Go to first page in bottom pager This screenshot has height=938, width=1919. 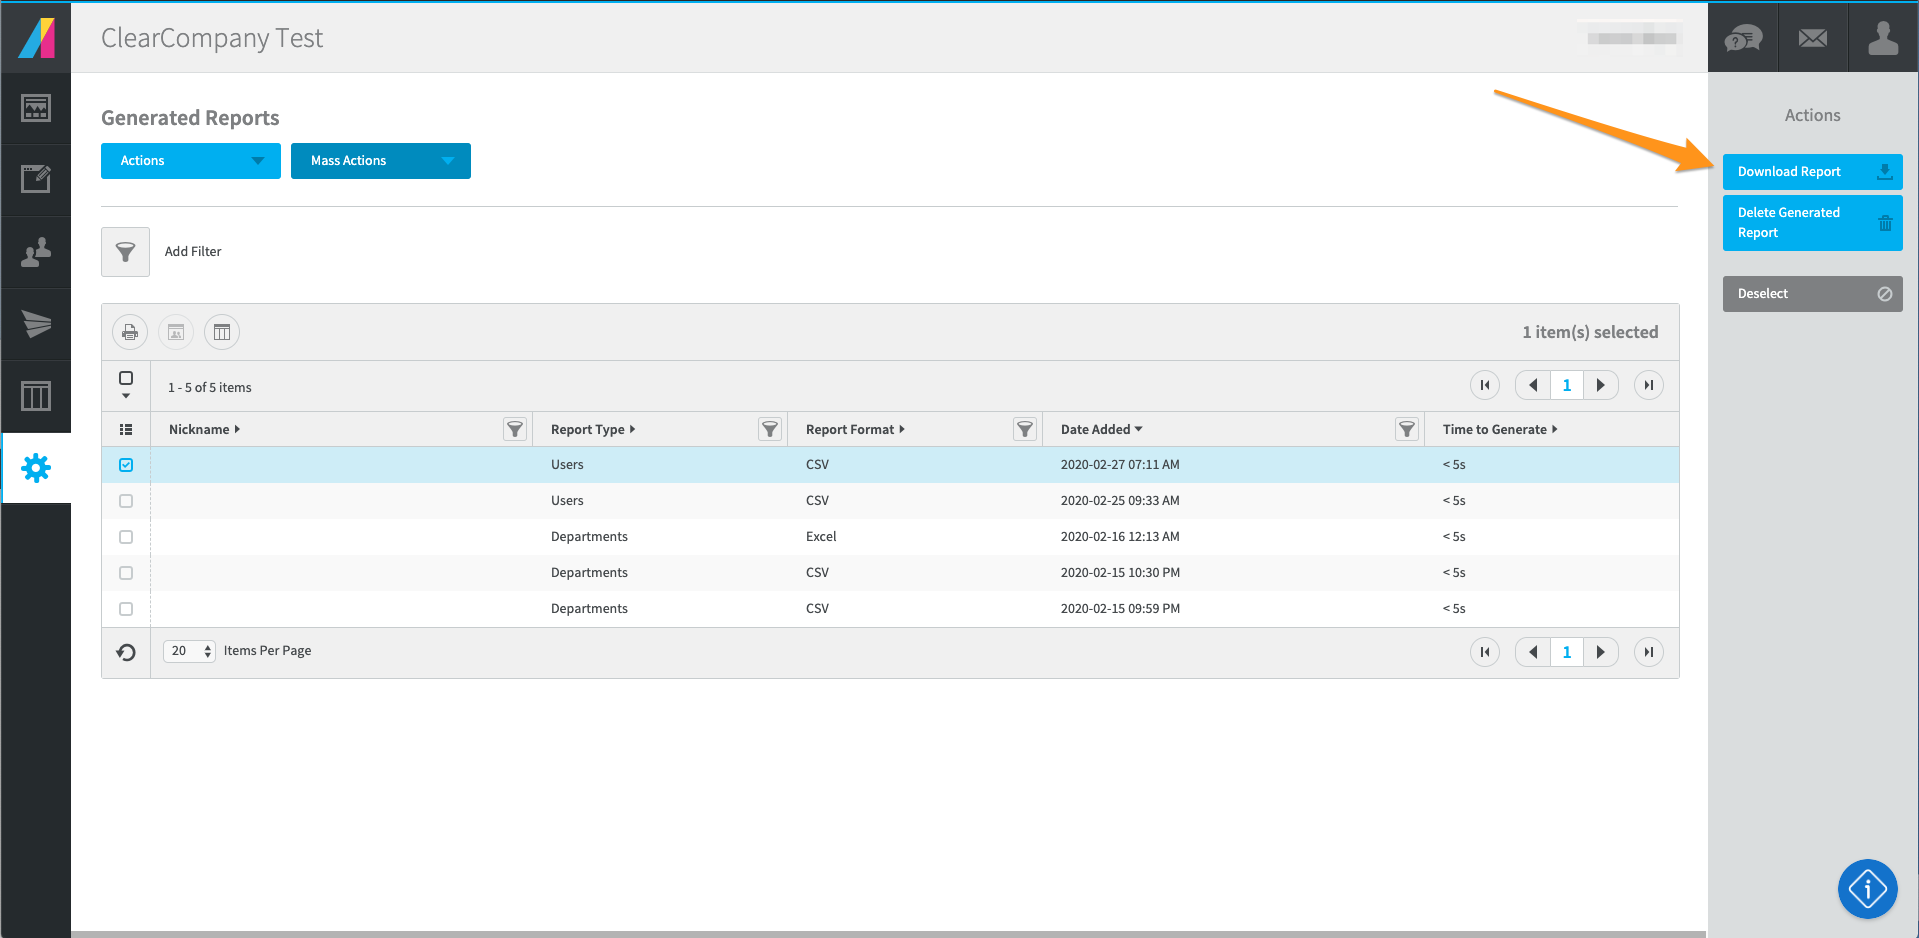tap(1485, 652)
